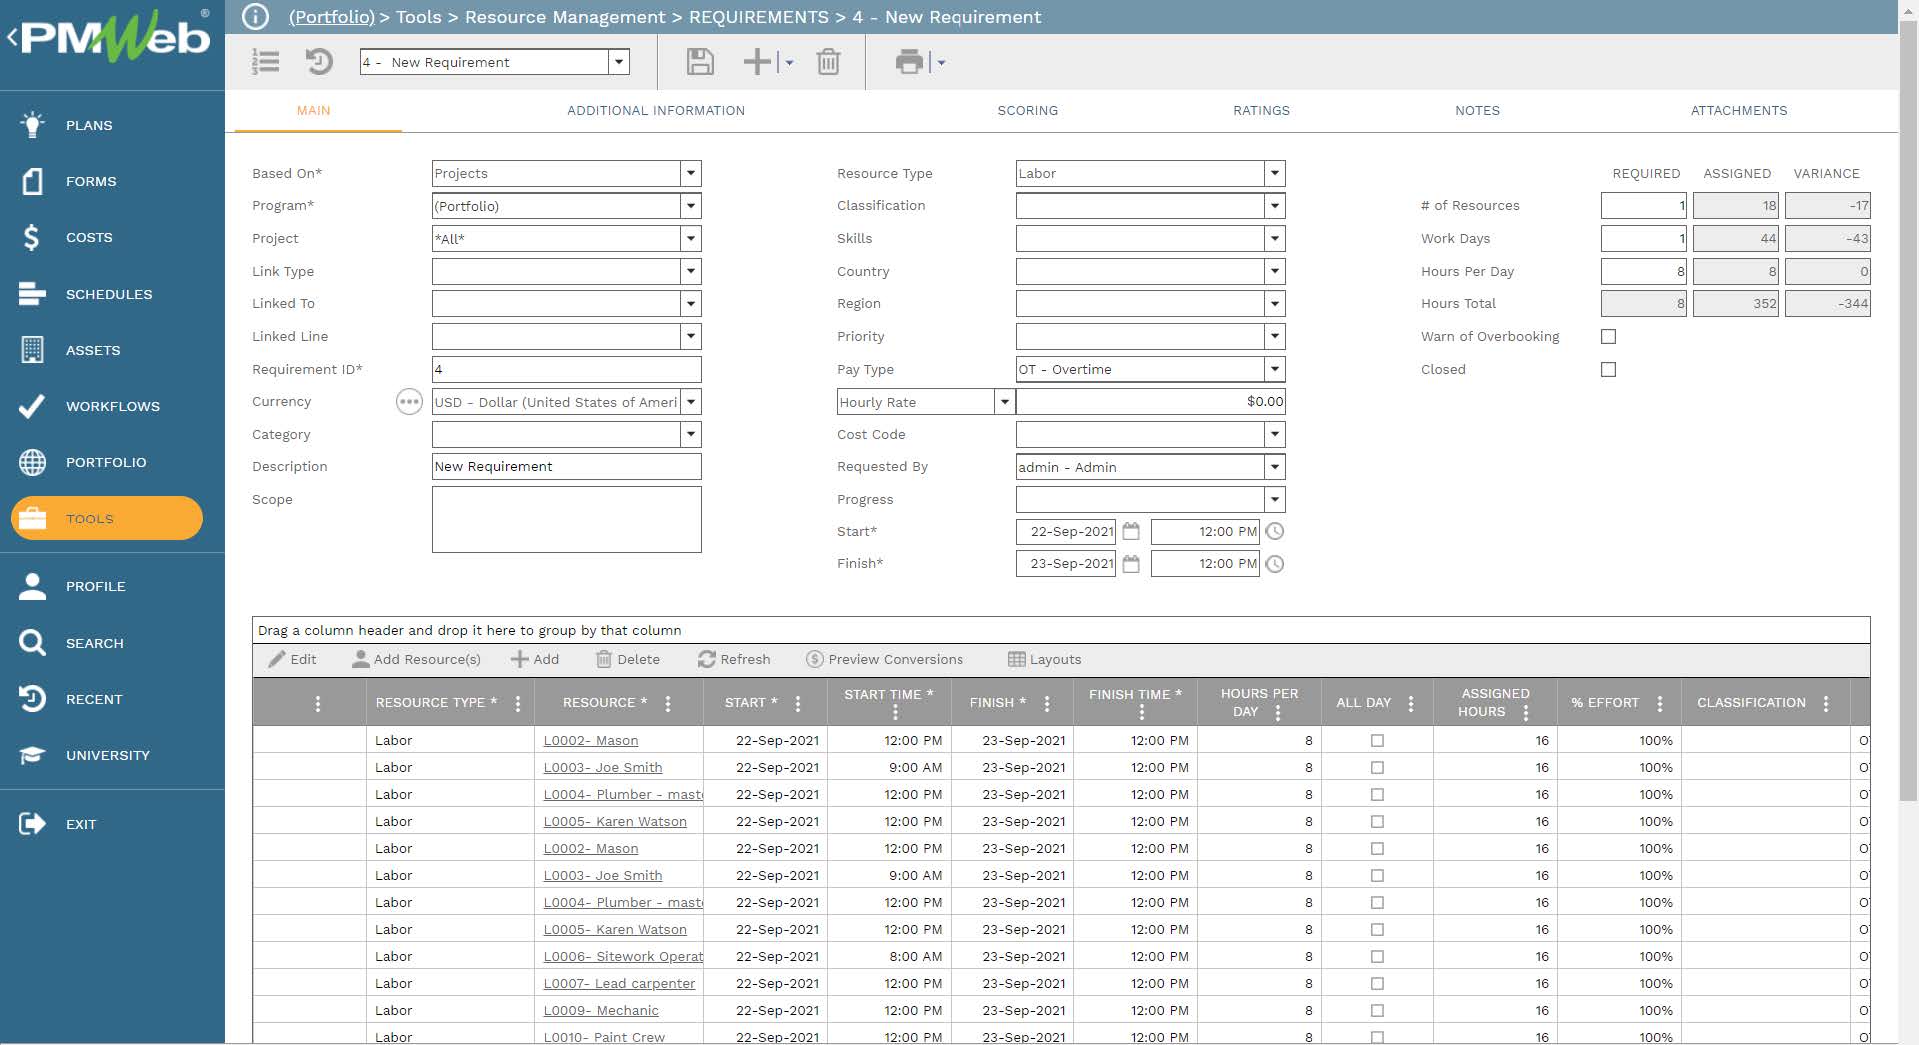Toggle All Day for L0009 Mechanic row
The width and height of the screenshot is (1919, 1045).
tap(1377, 1010)
